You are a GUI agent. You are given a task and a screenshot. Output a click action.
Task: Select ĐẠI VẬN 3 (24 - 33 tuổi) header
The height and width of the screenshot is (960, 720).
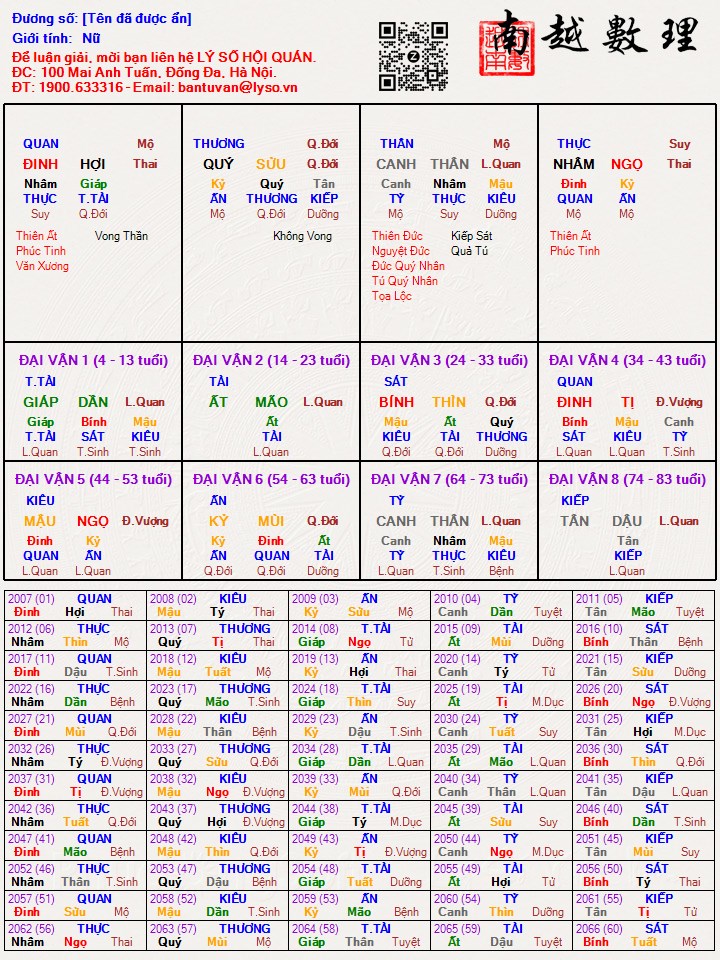pyautogui.click(x=449, y=360)
